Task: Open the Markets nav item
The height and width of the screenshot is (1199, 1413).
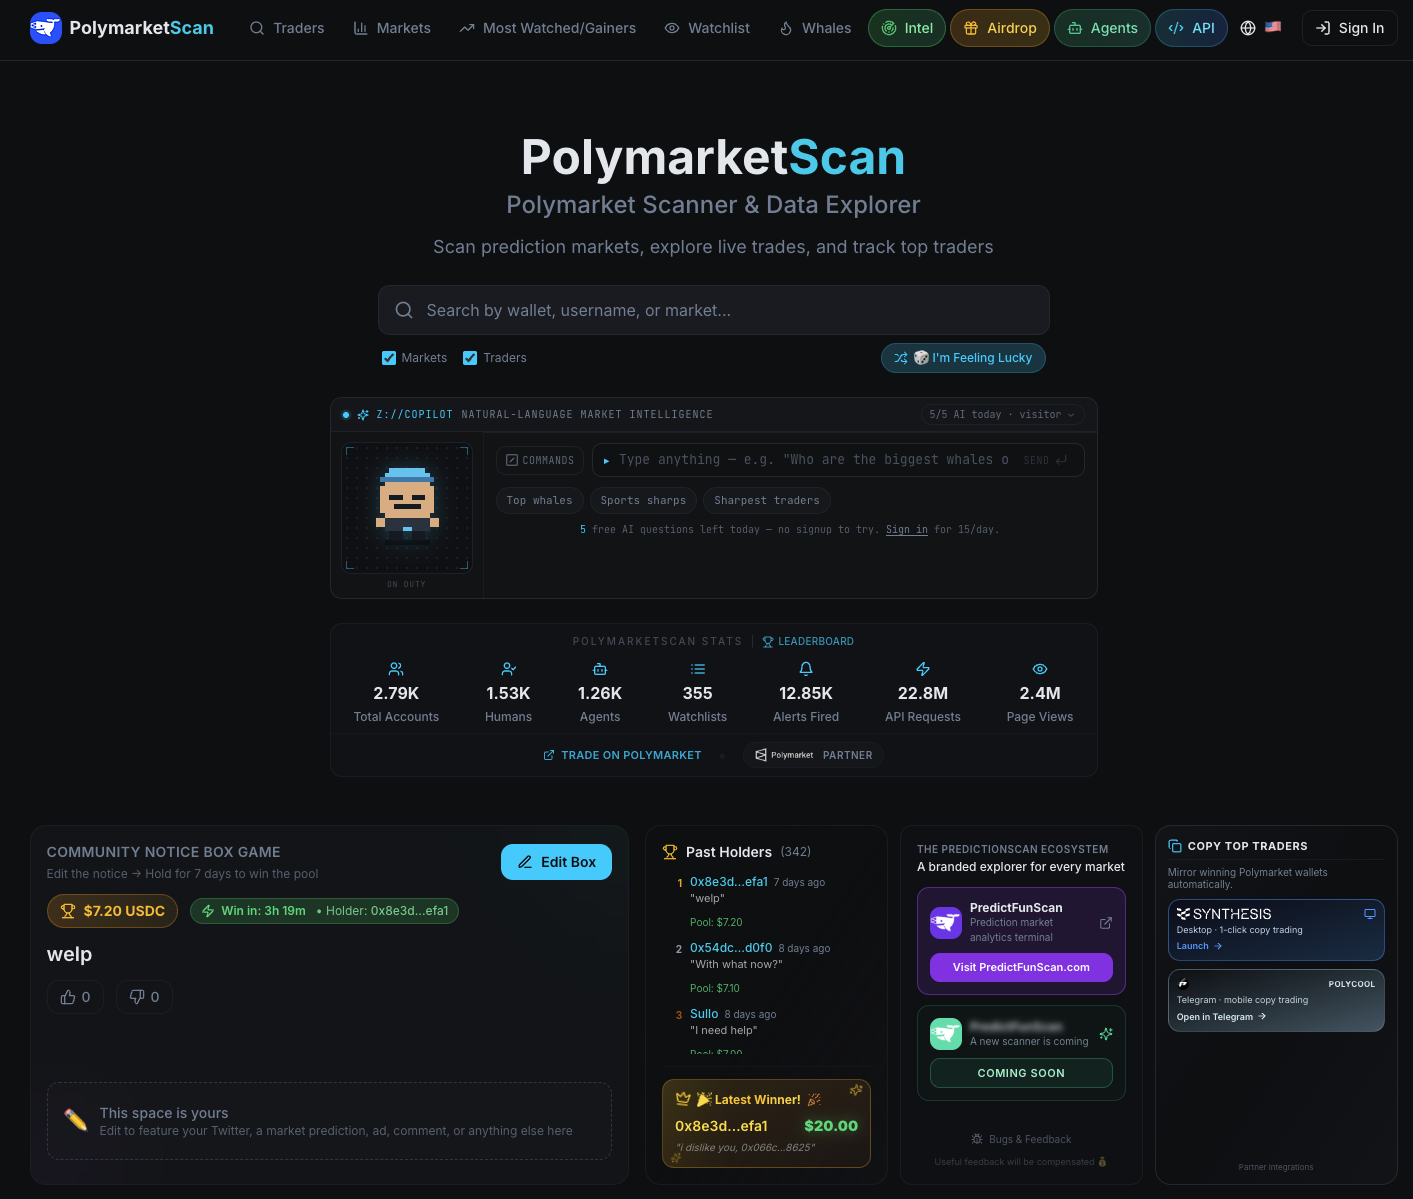Action: [392, 28]
